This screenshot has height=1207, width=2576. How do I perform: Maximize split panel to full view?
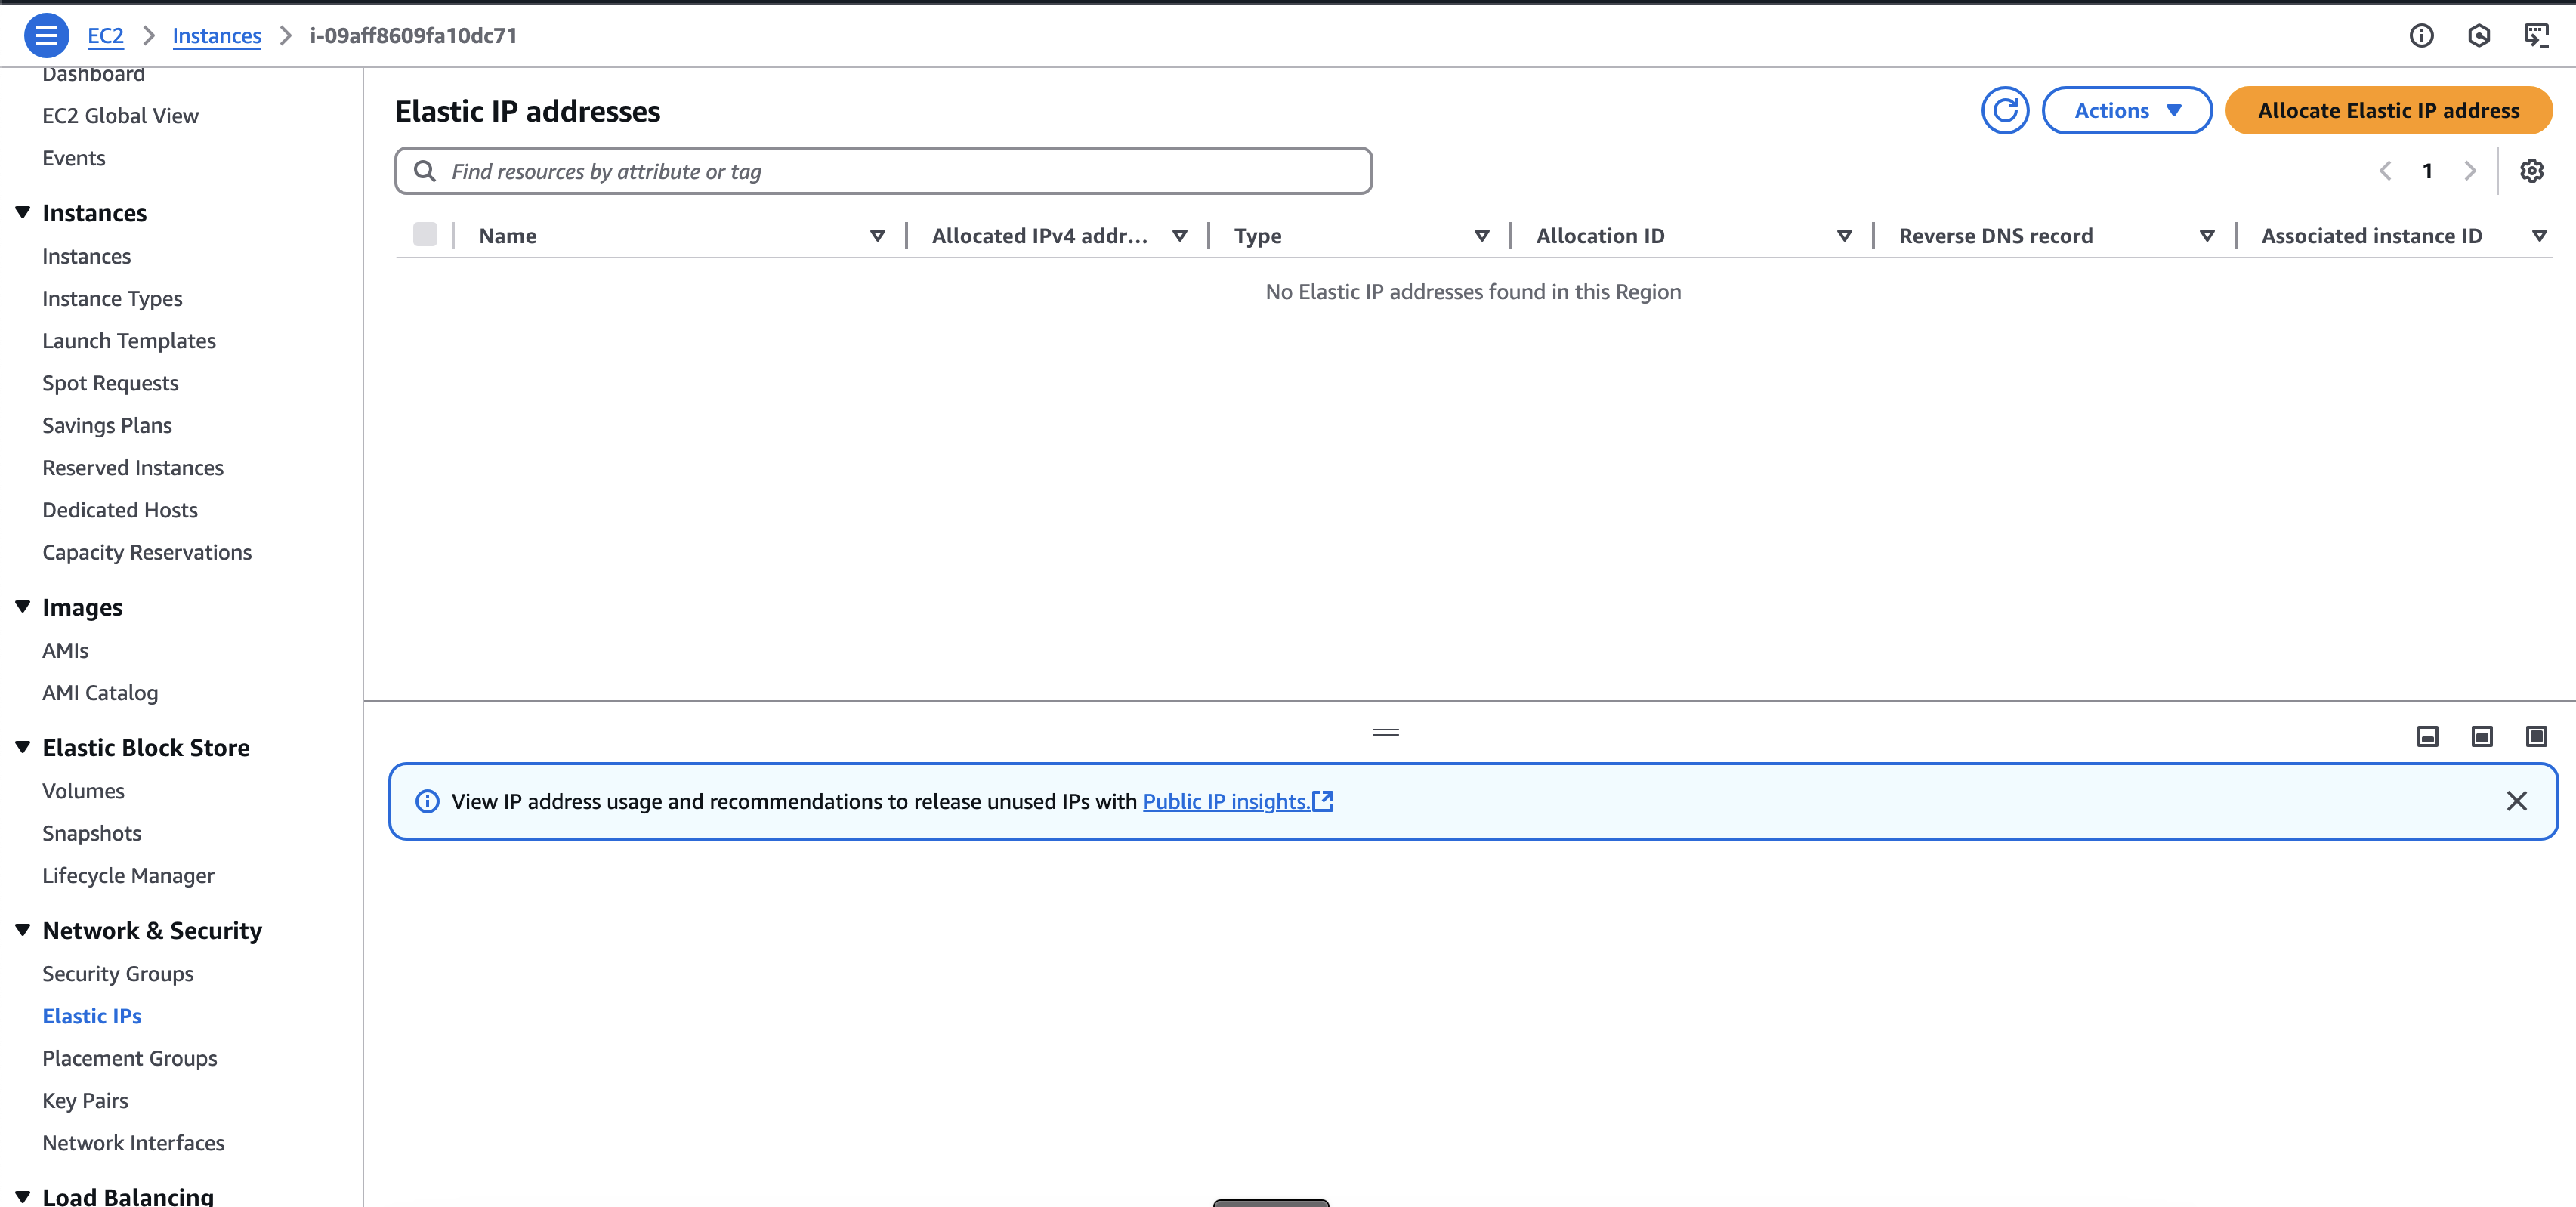coord(2536,737)
